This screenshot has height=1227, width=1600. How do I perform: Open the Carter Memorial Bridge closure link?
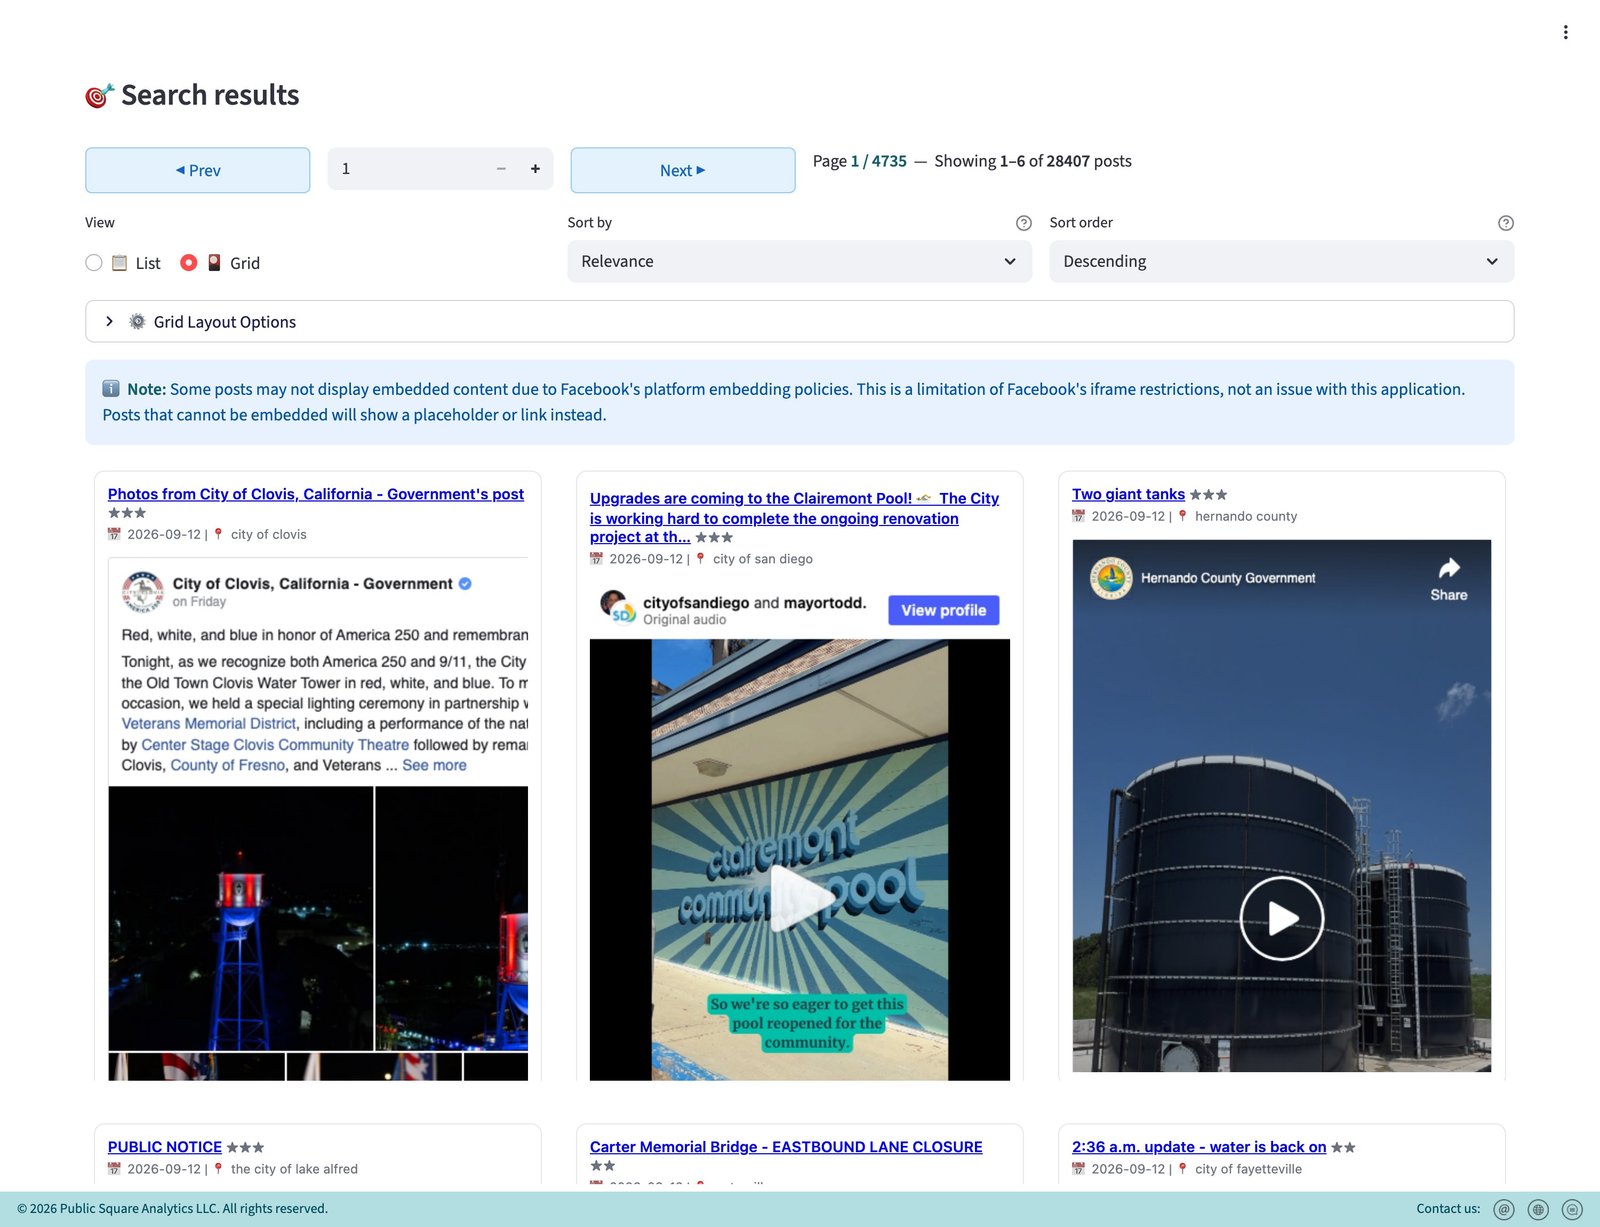(x=786, y=1147)
